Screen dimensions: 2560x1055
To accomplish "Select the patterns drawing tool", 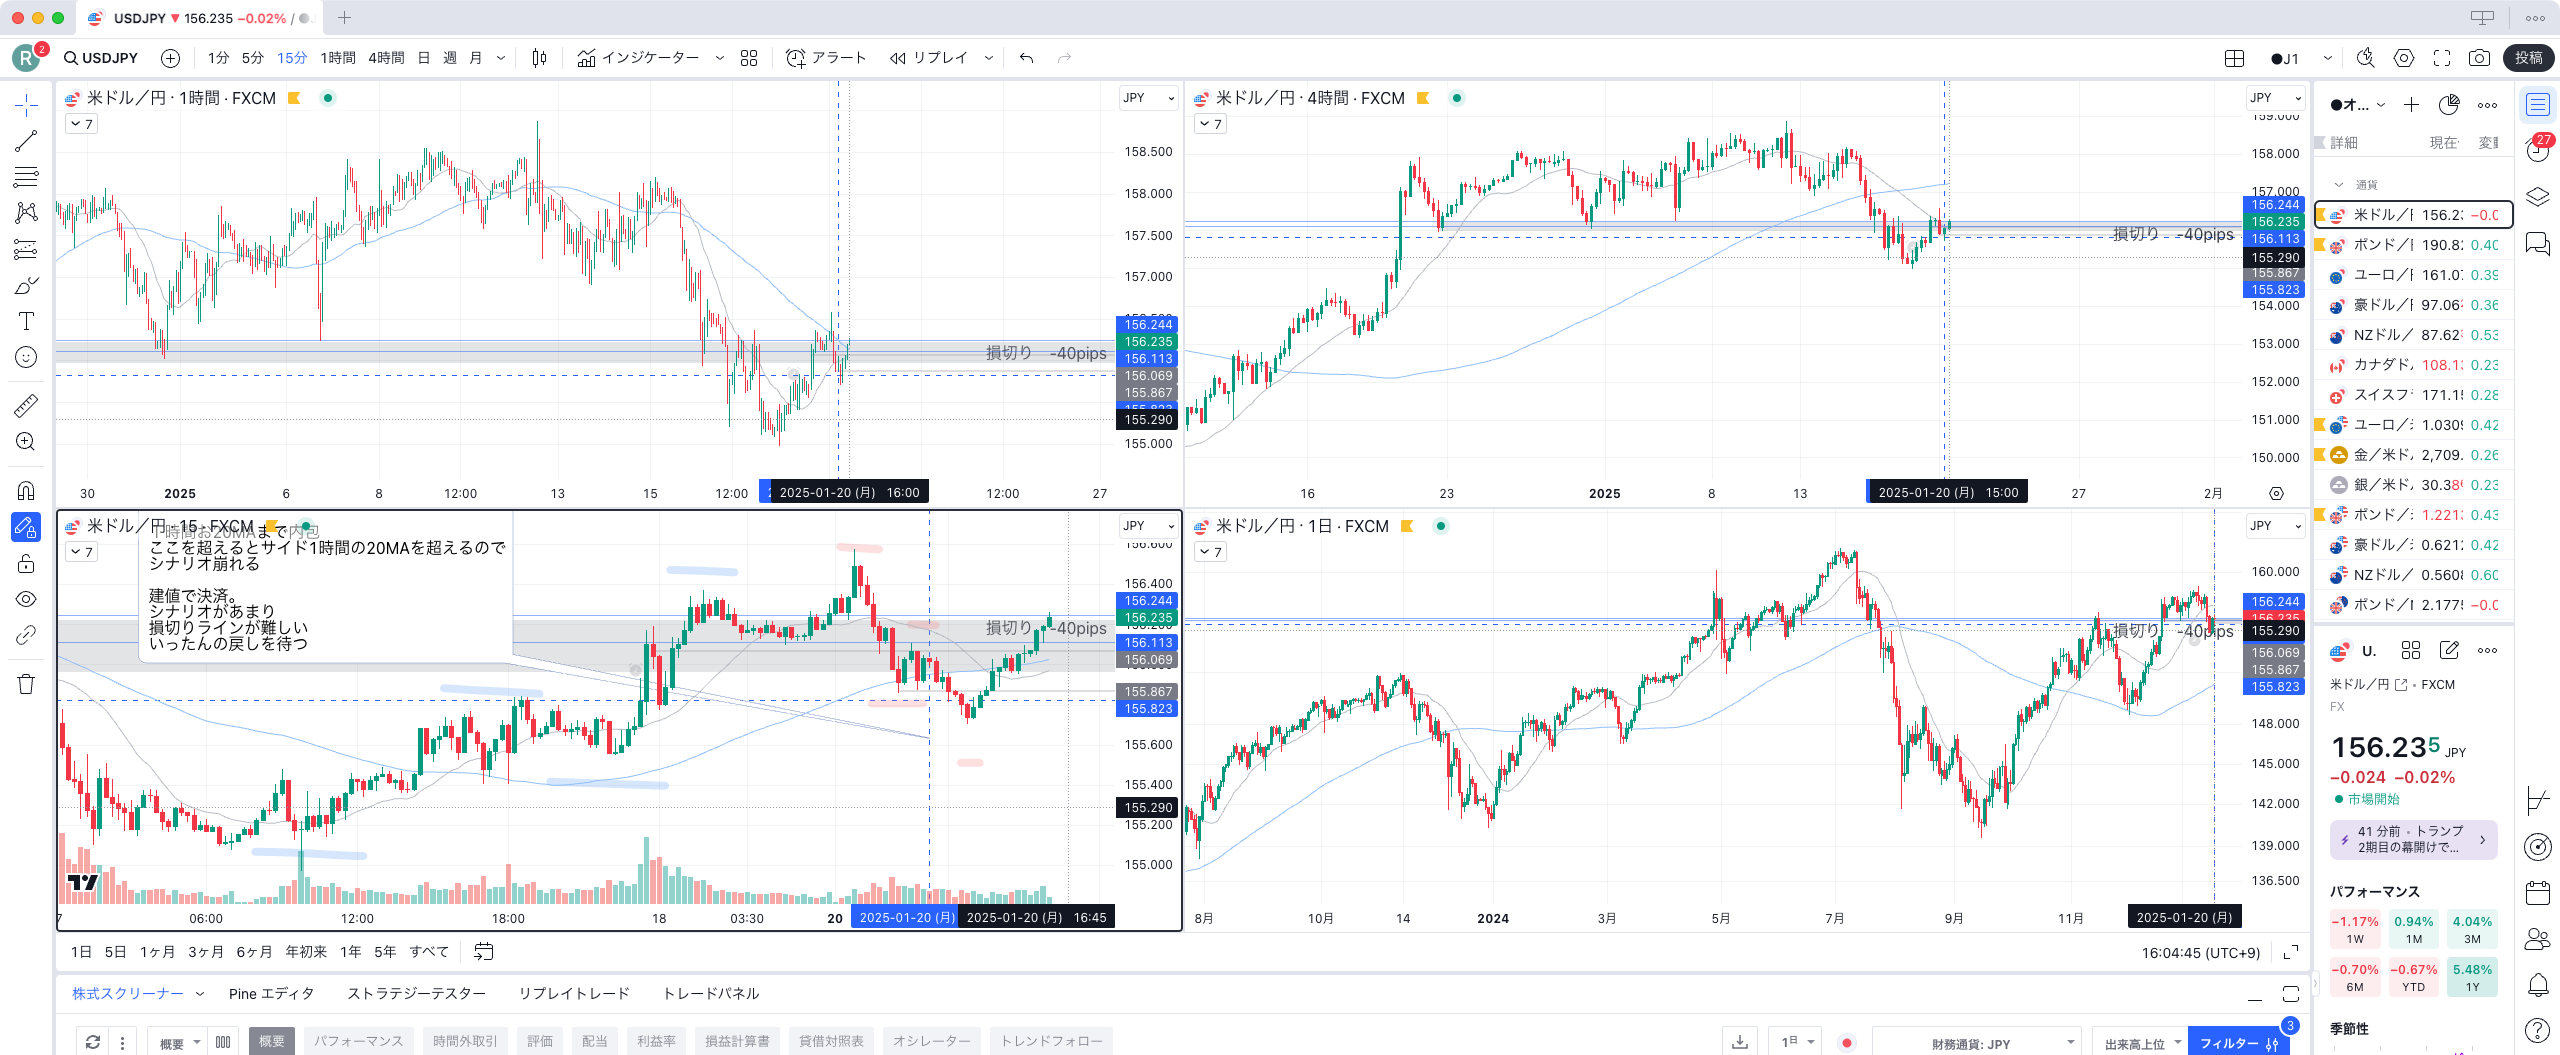I will click(26, 213).
